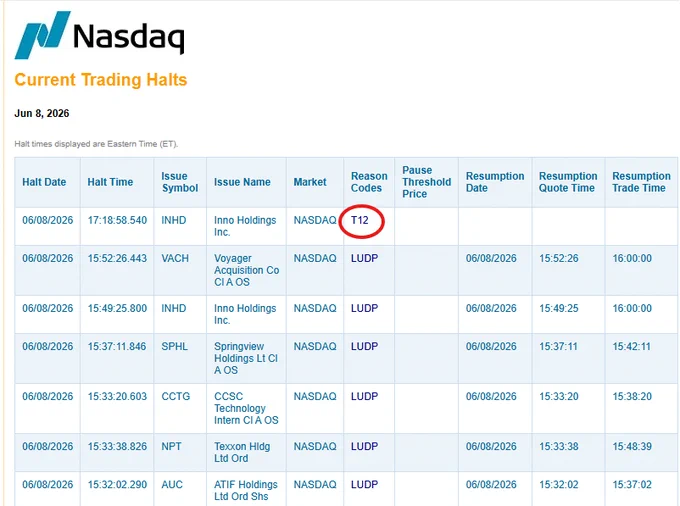Click resumption trade time 15:37:02

tap(632, 484)
